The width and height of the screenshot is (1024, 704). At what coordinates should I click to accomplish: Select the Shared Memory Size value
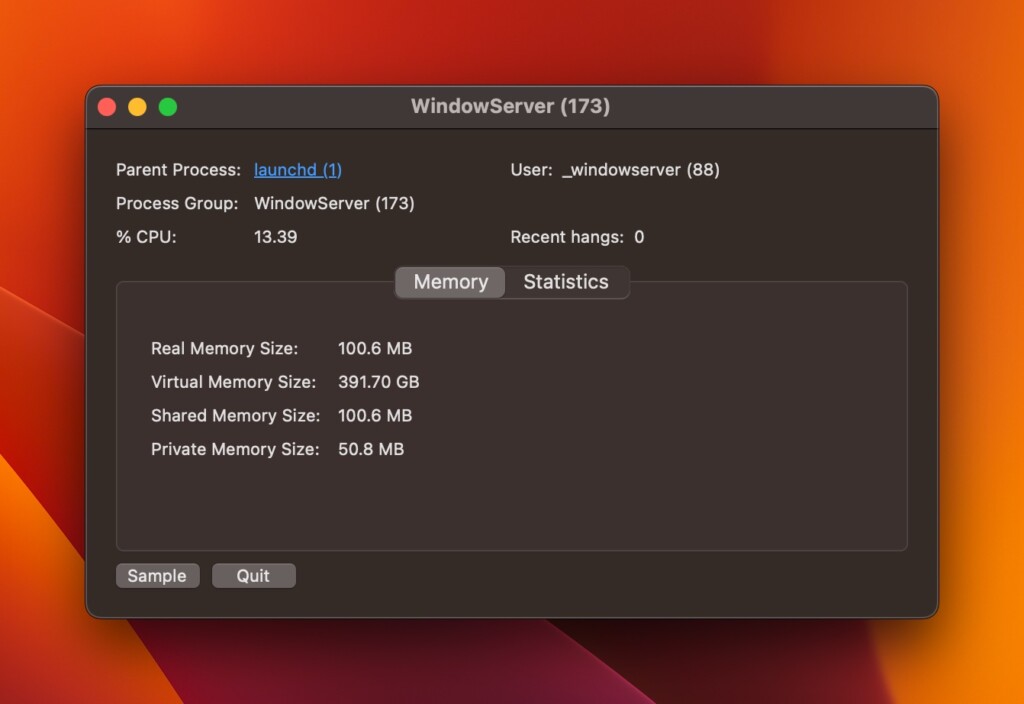coord(374,416)
